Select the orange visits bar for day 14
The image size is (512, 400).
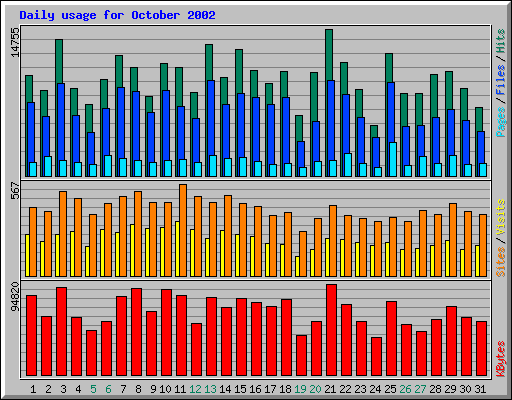click(x=228, y=236)
